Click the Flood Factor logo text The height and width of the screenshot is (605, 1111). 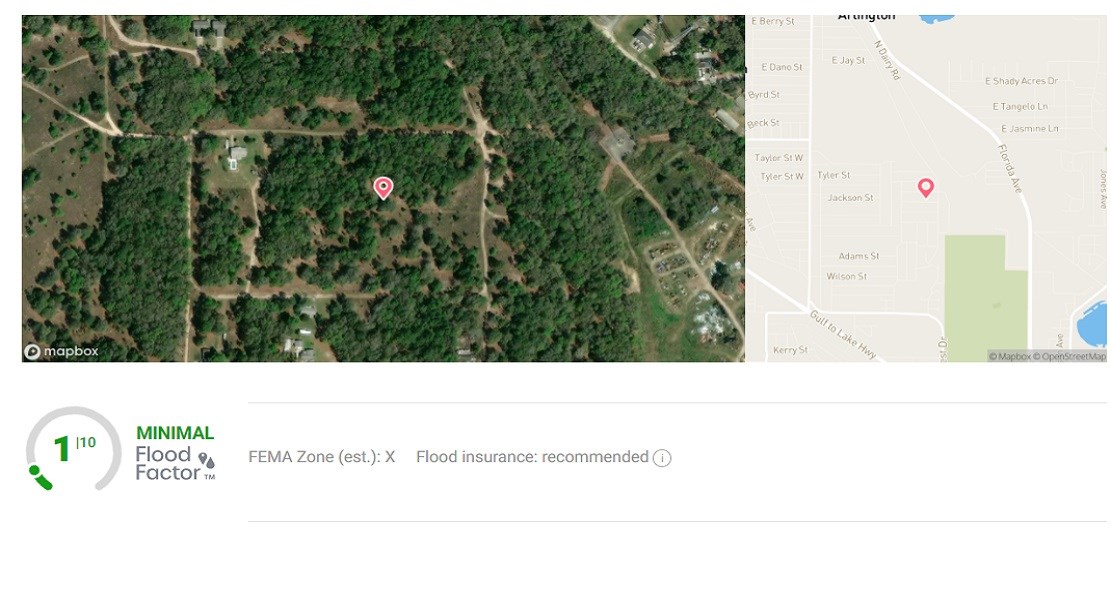pos(167,463)
